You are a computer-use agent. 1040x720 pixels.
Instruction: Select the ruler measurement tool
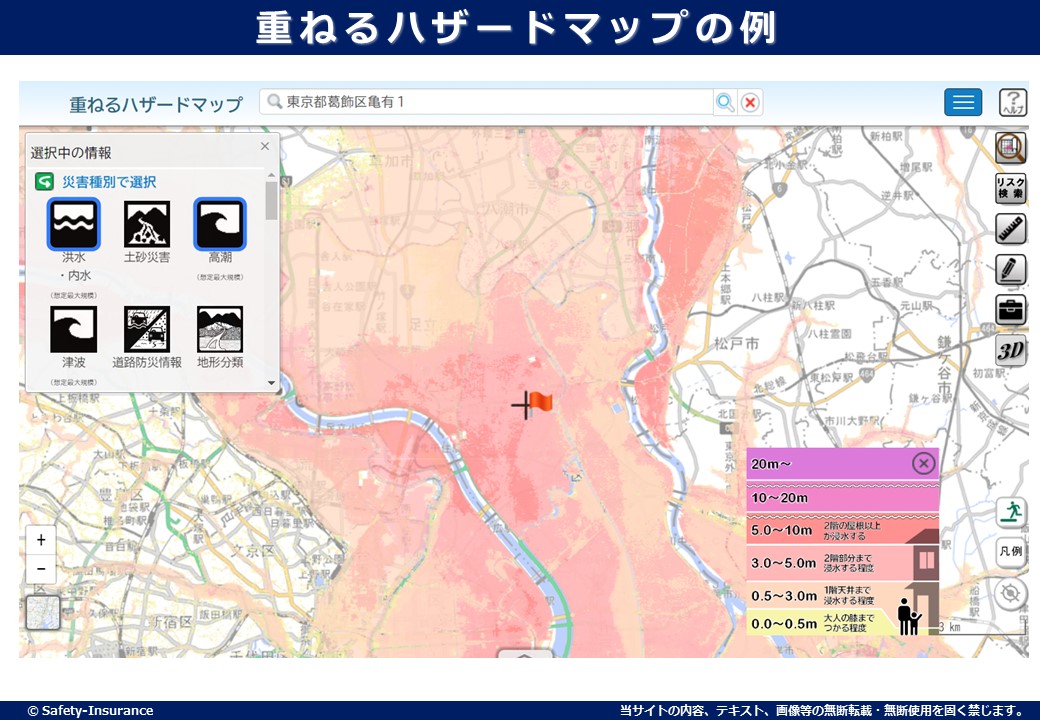pos(1011,229)
